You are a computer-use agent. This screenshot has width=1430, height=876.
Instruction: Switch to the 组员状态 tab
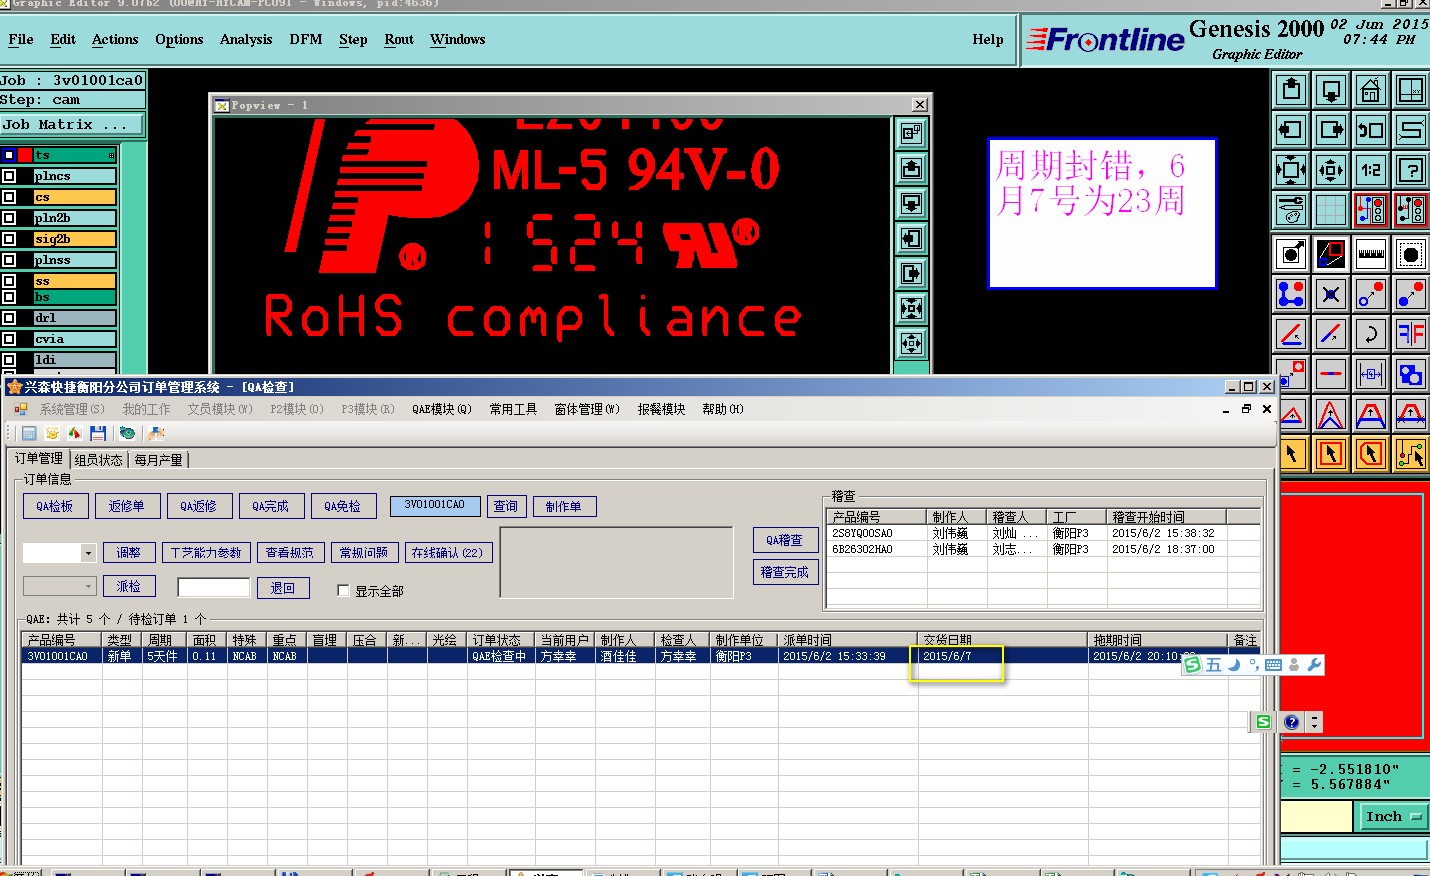point(98,460)
